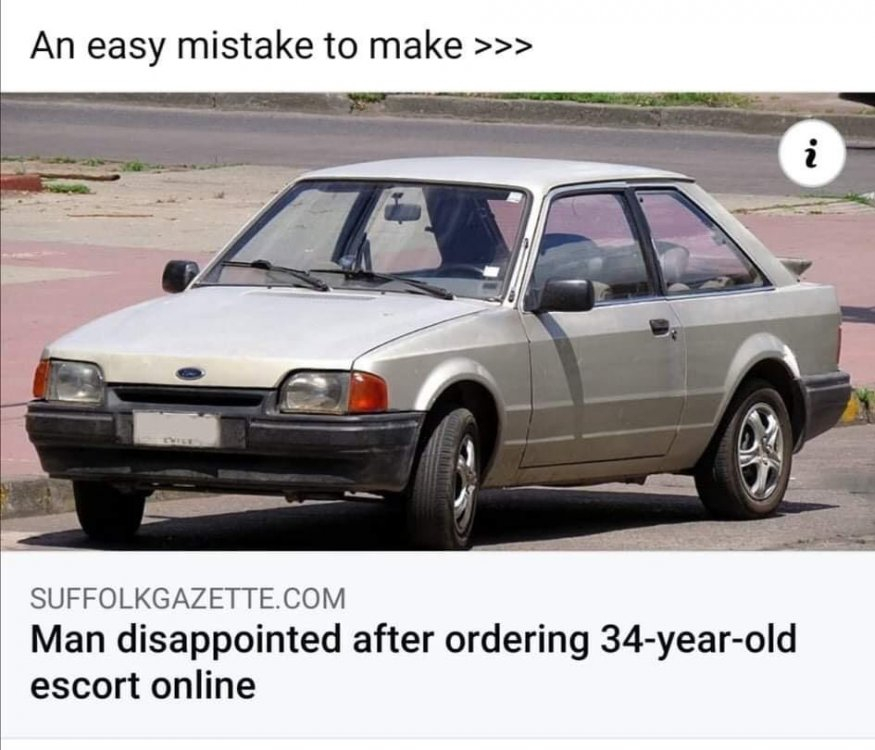Click the orange turn signal by the near headlight
This screenshot has height=750, width=875.
tap(367, 392)
